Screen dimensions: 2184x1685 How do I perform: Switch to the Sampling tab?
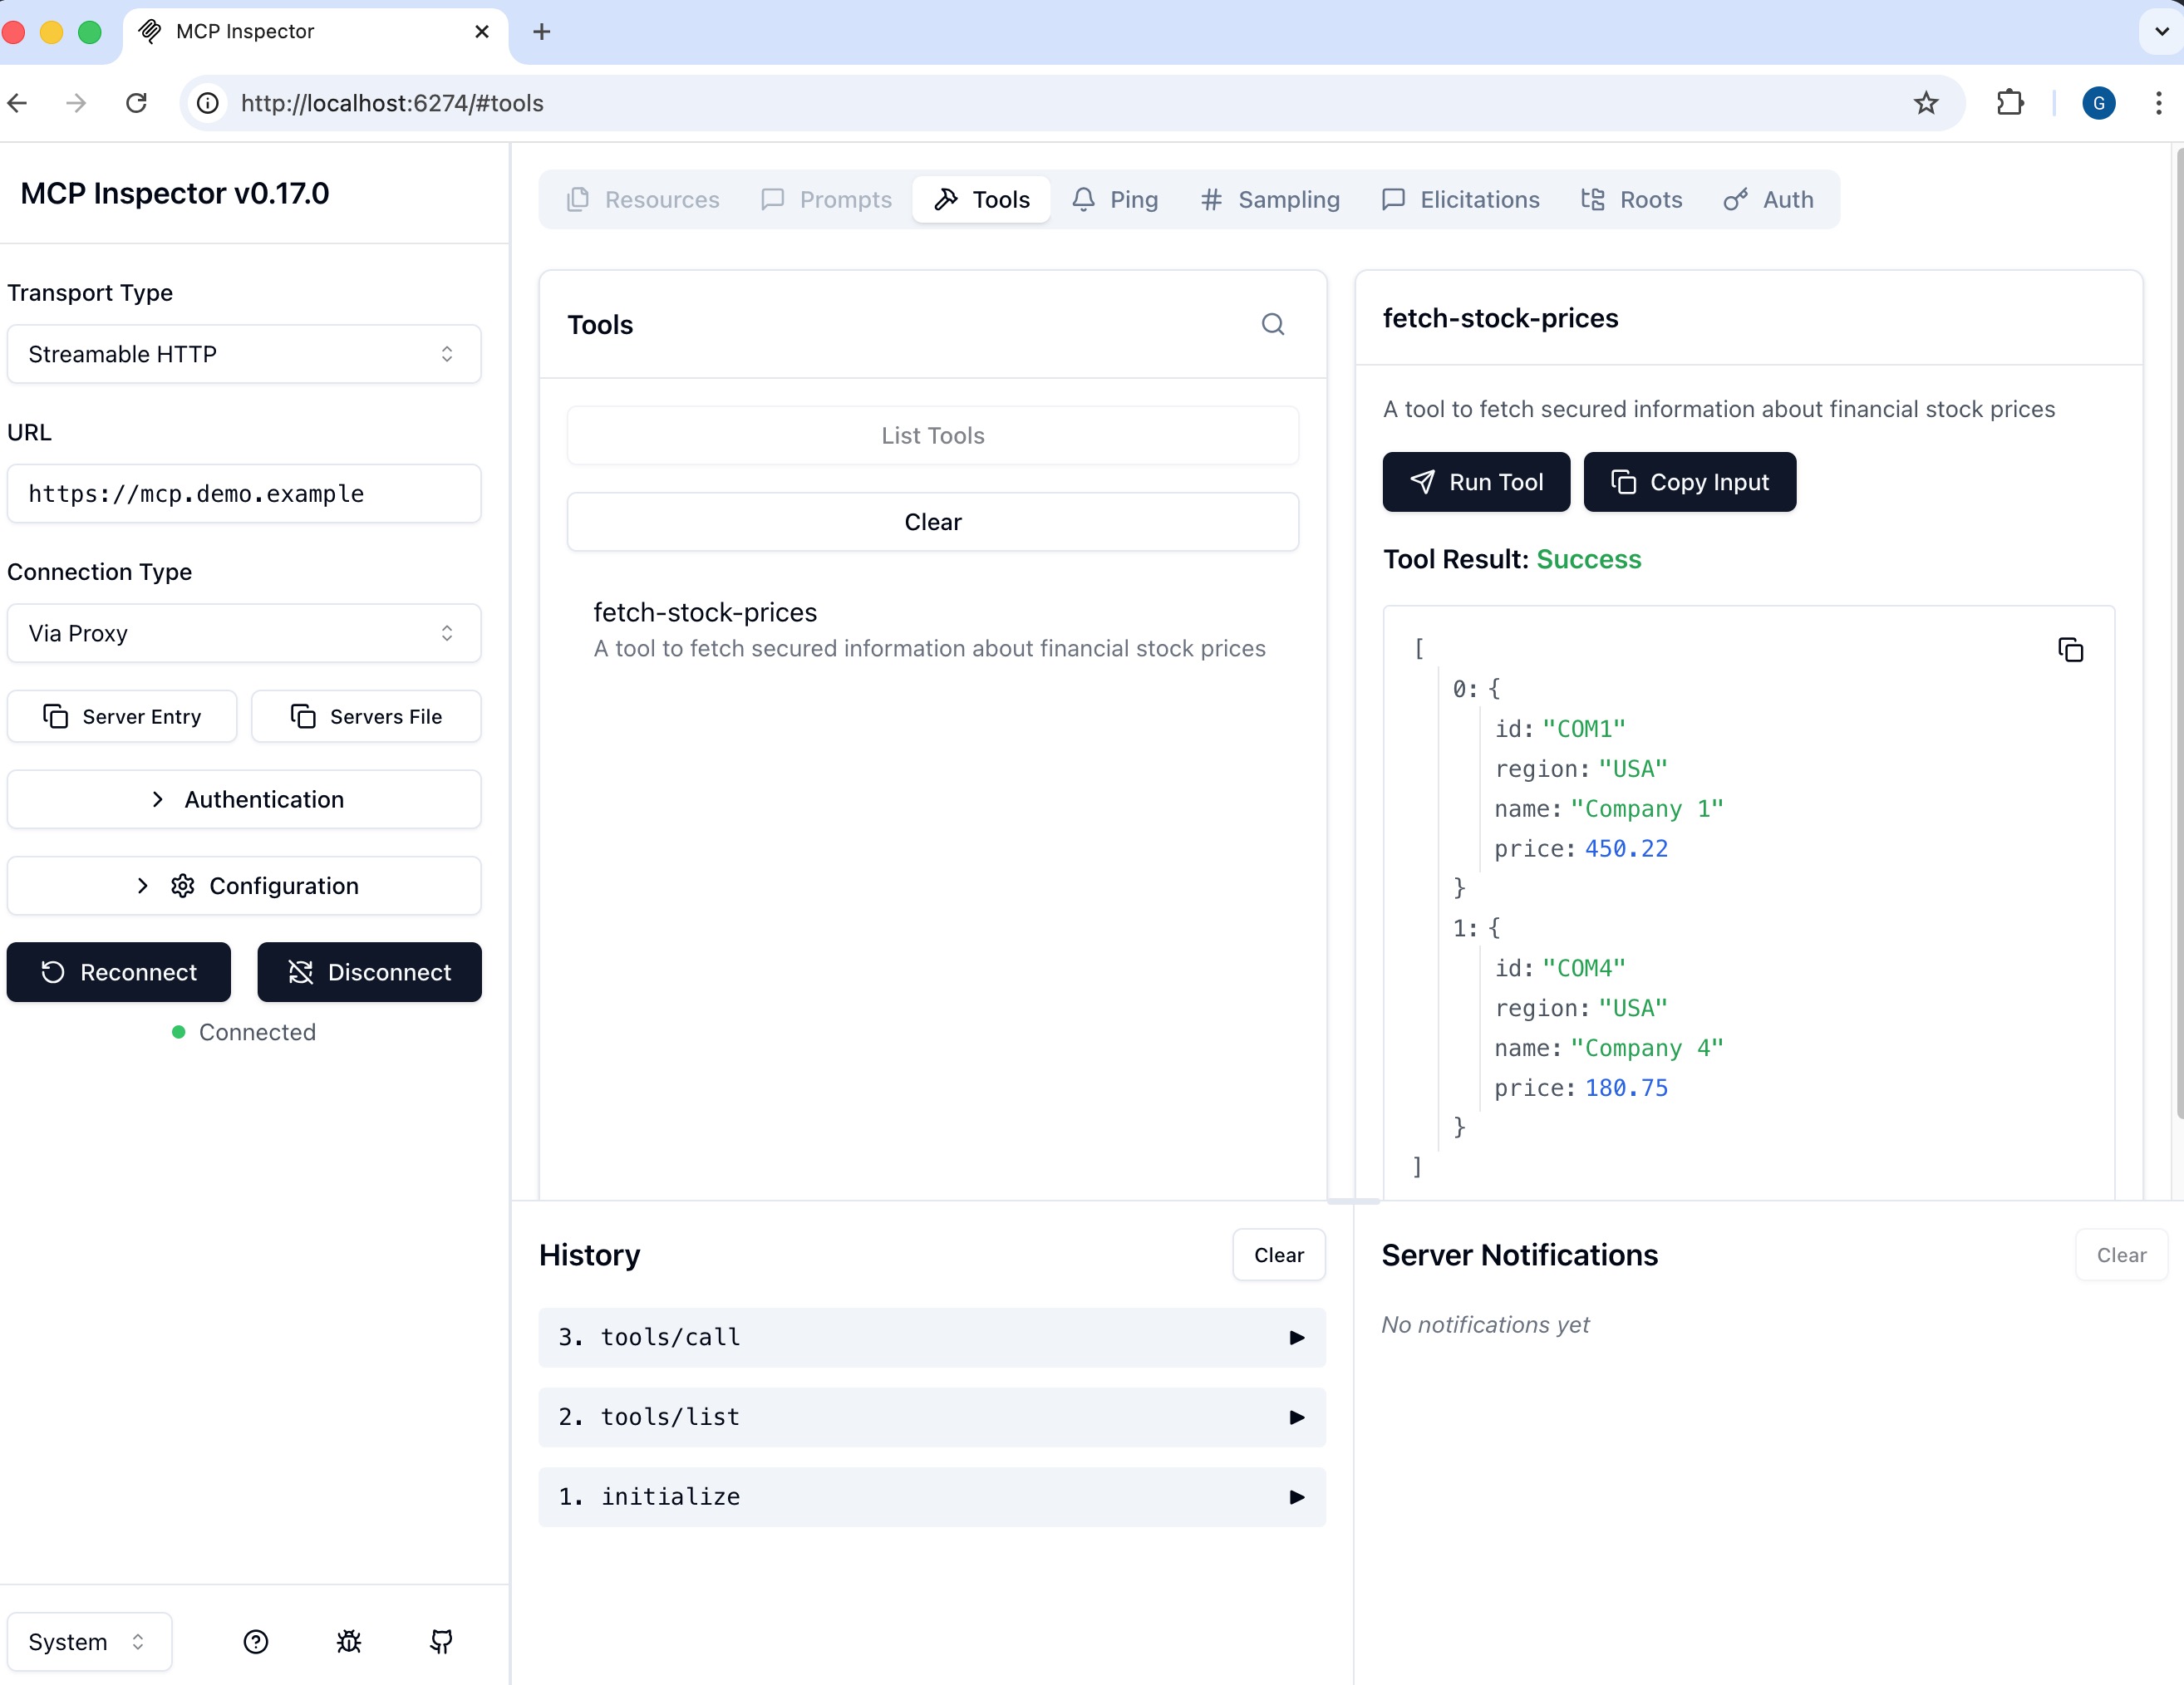click(1270, 200)
